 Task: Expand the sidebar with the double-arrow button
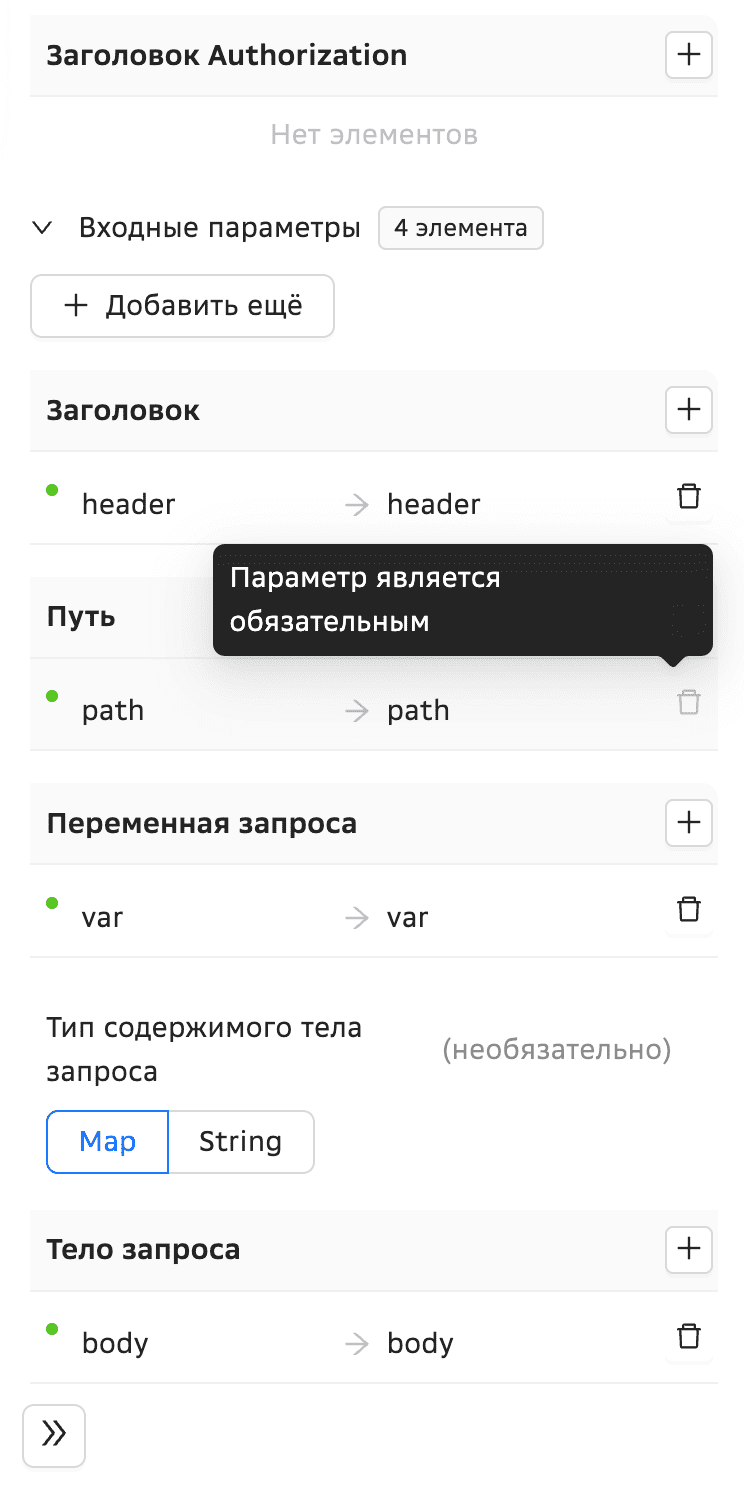tap(53, 1436)
